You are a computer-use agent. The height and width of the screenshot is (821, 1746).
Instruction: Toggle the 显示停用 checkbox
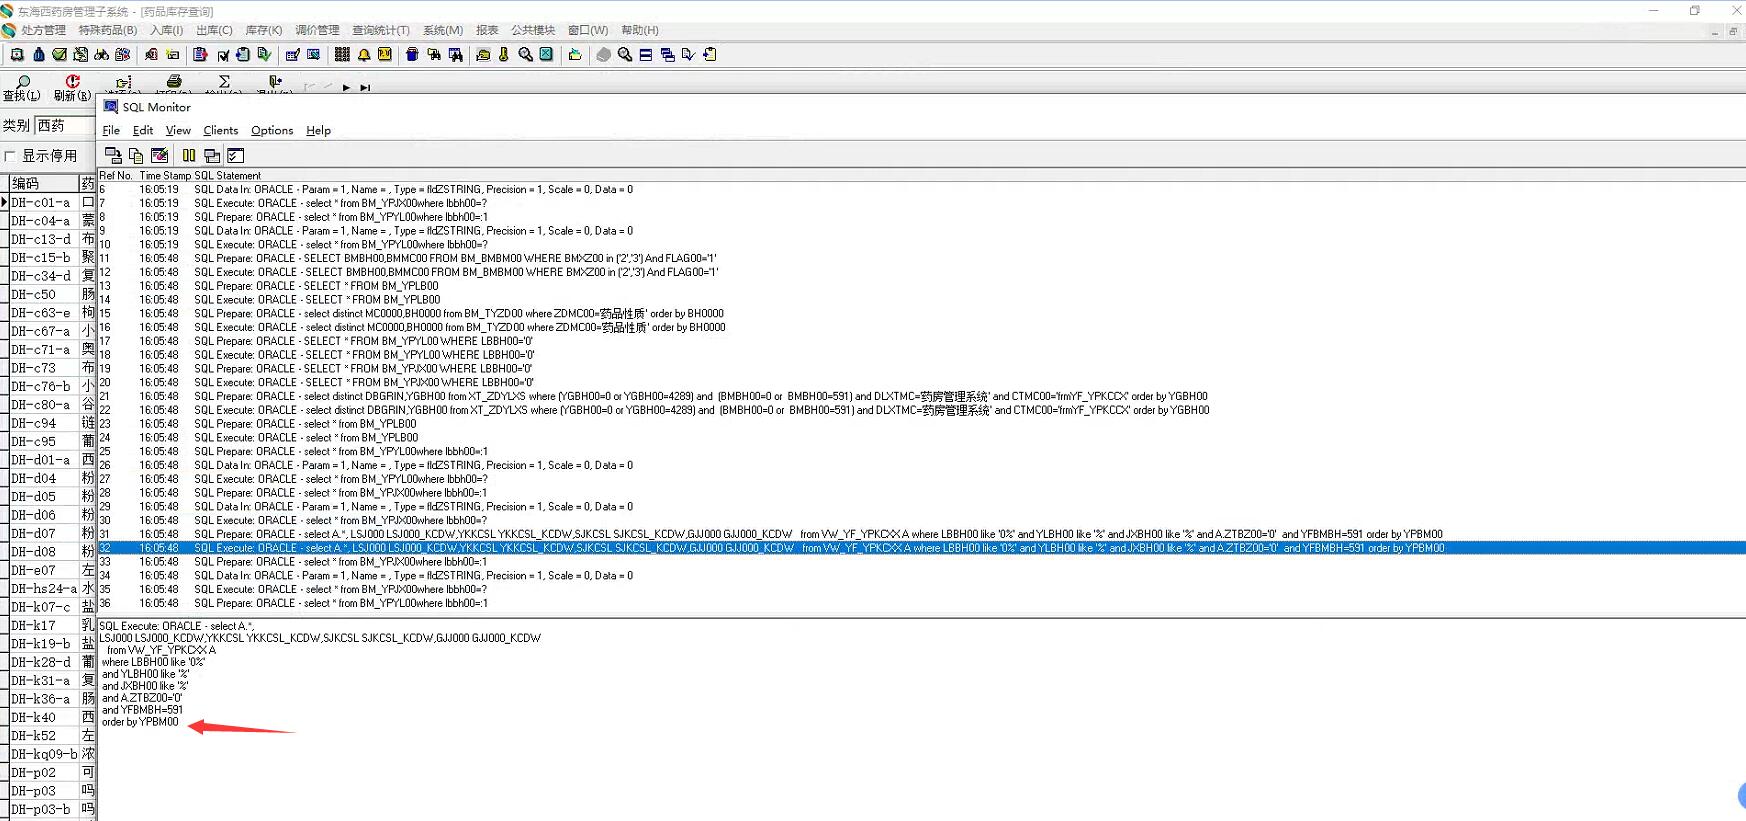point(10,156)
